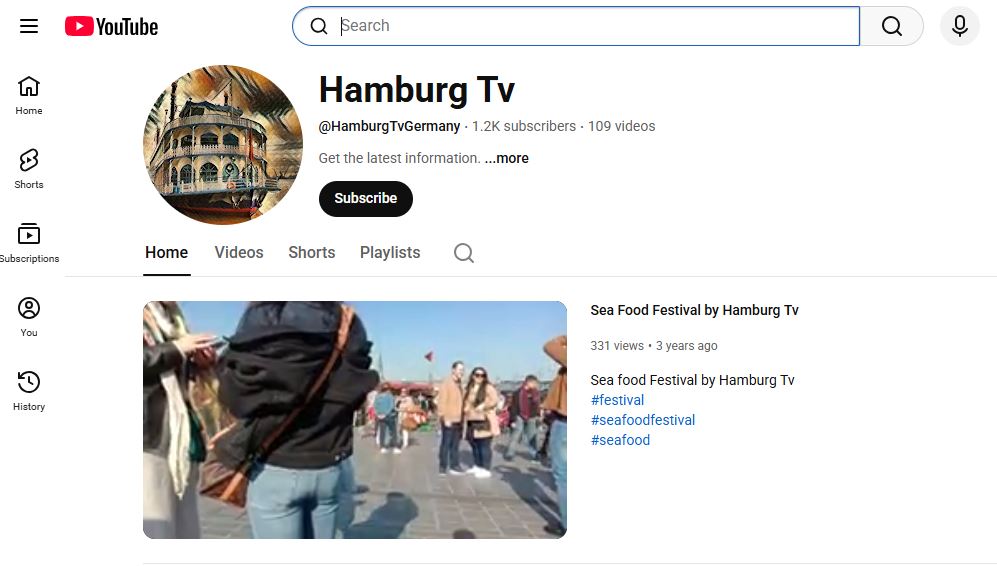Viewport: 997px width, 566px height.
Task: Open Sea Food Festival video title
Action: coord(694,310)
